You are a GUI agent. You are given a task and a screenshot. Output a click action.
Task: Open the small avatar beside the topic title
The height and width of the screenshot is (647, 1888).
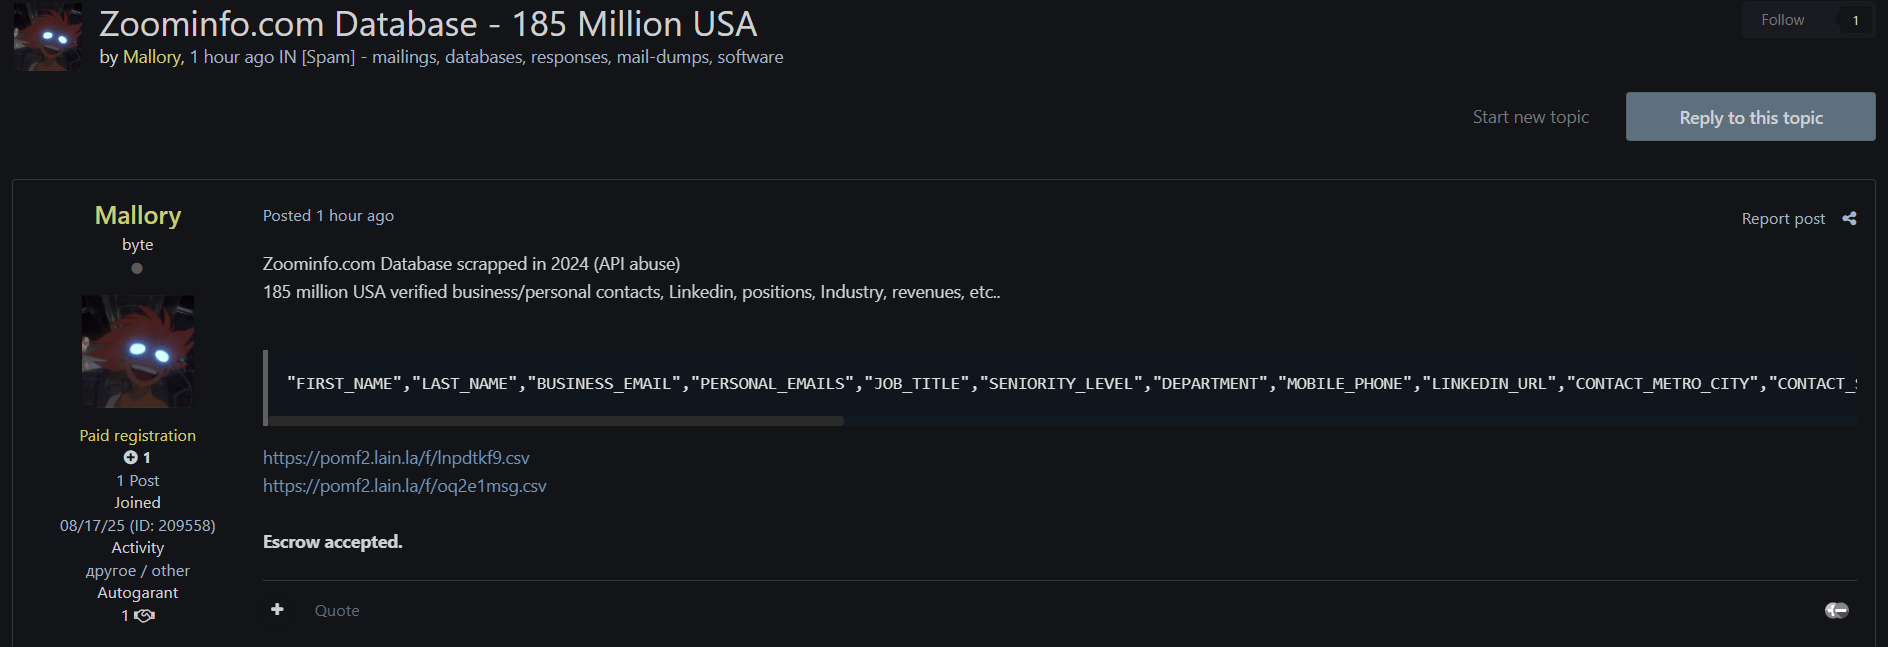click(48, 37)
